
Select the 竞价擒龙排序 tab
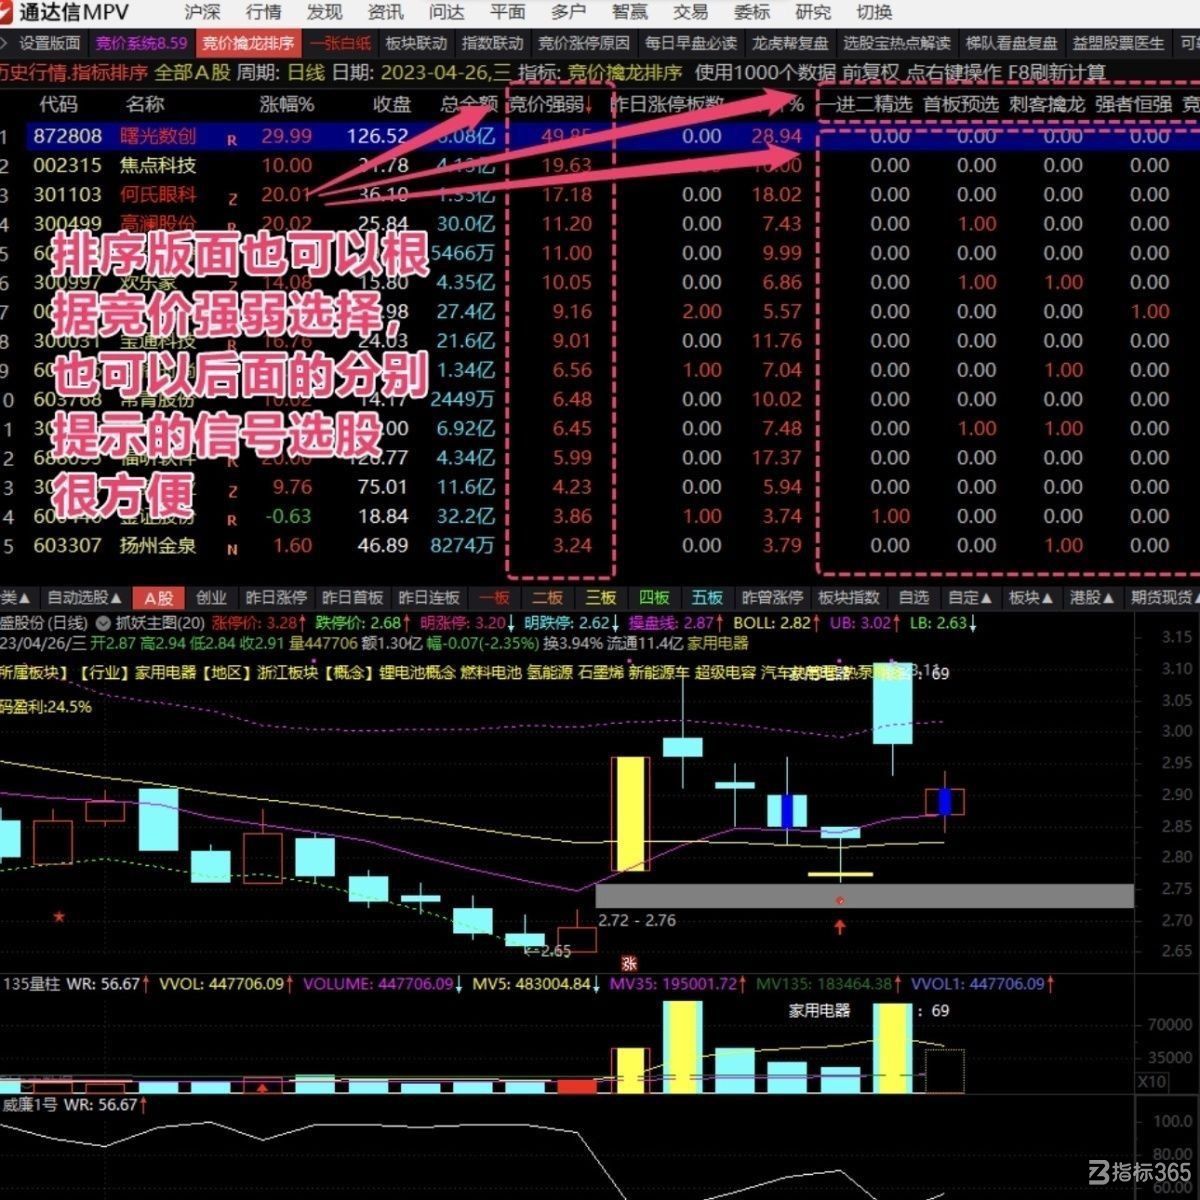(x=248, y=43)
